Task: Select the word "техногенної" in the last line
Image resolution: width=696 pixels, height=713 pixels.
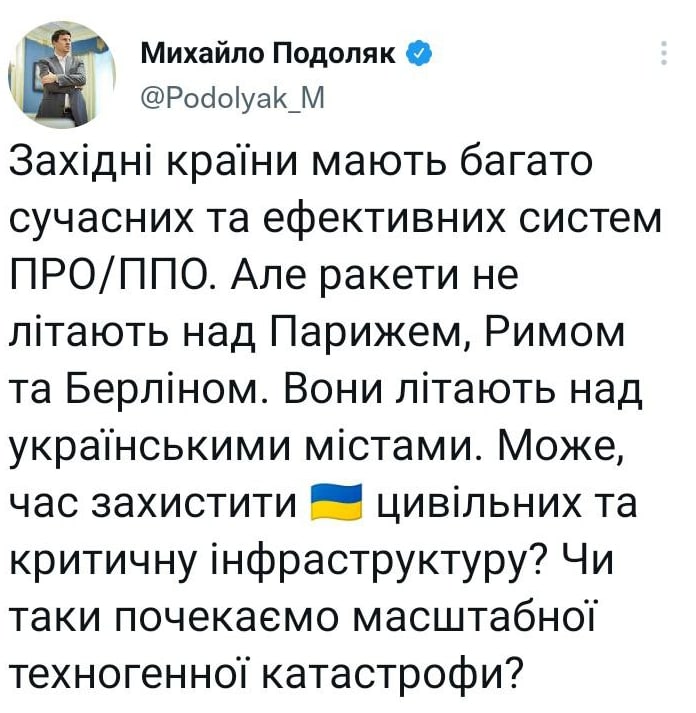Action: 130,674
